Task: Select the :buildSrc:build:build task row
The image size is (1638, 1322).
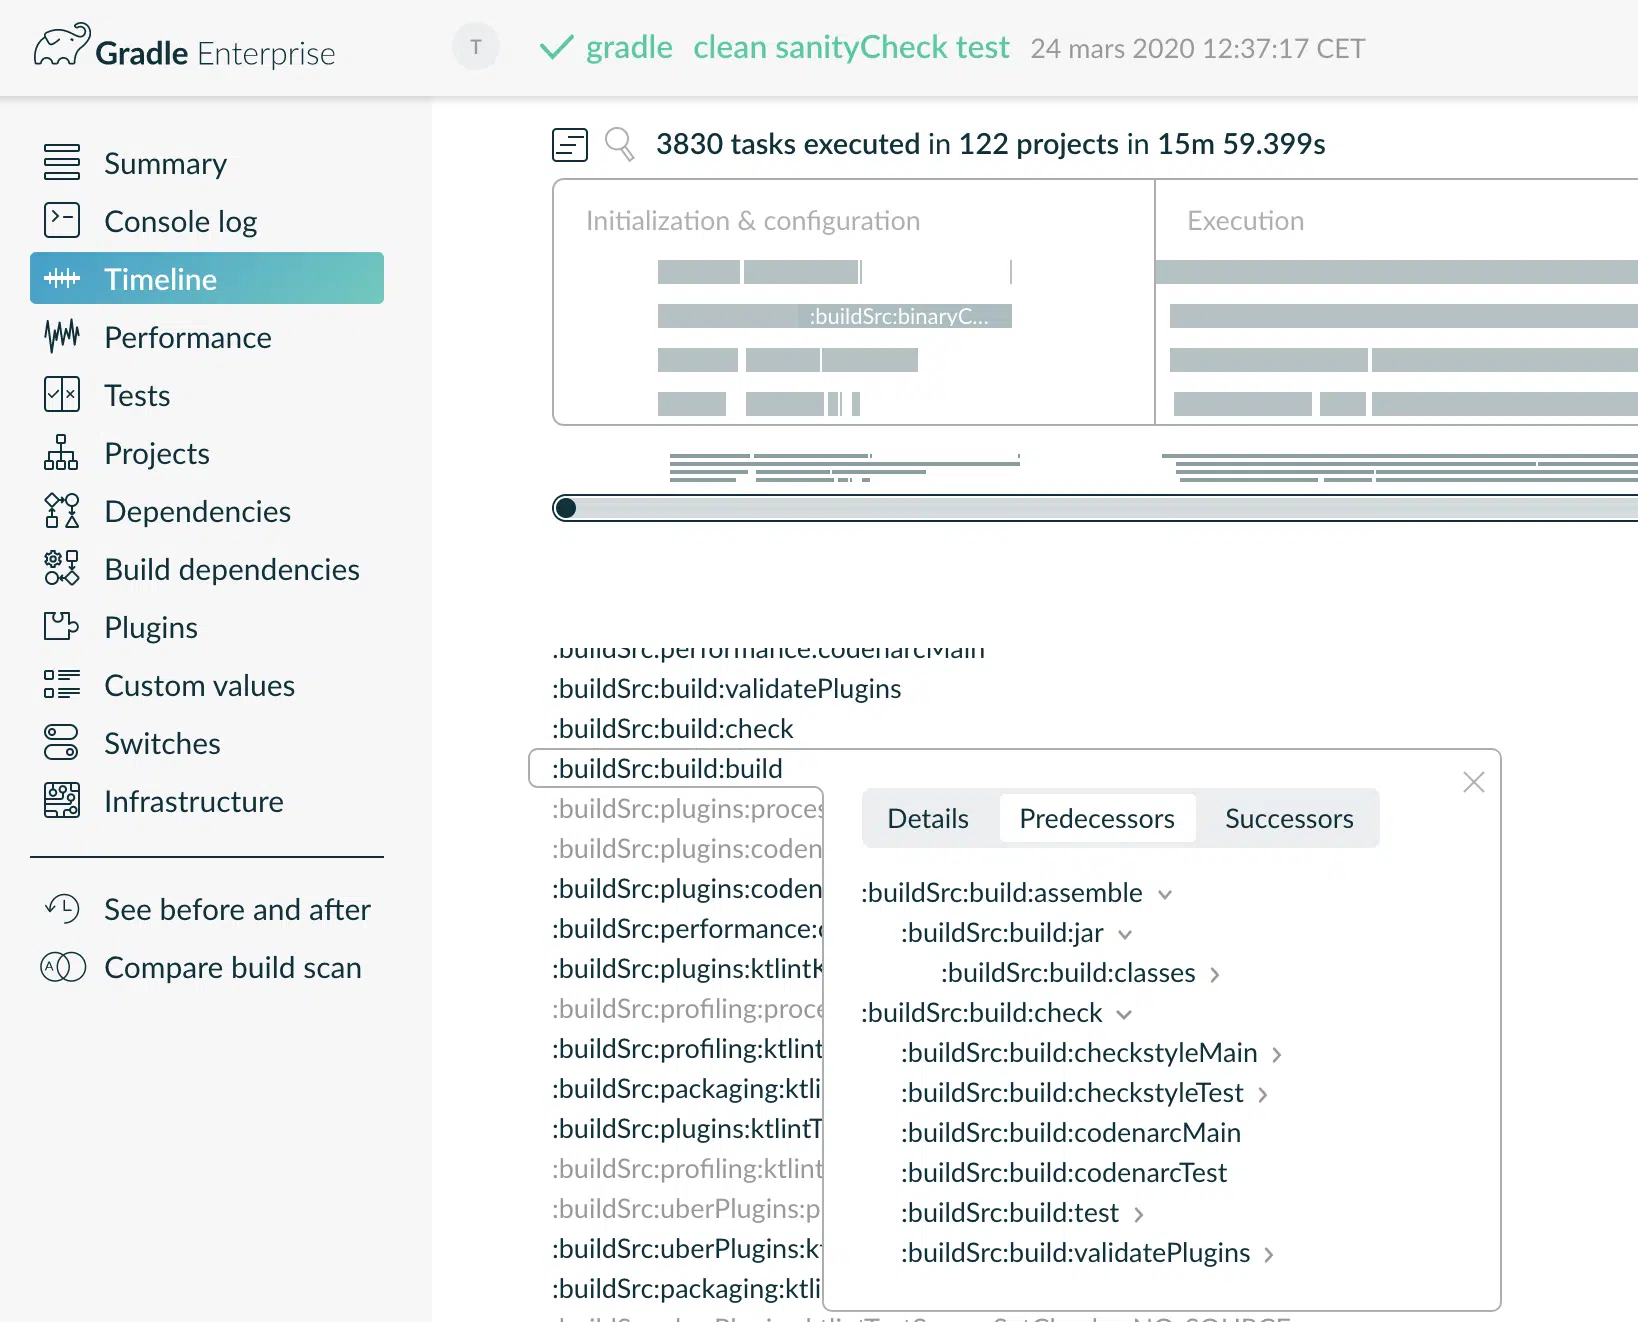Action: click(x=668, y=768)
